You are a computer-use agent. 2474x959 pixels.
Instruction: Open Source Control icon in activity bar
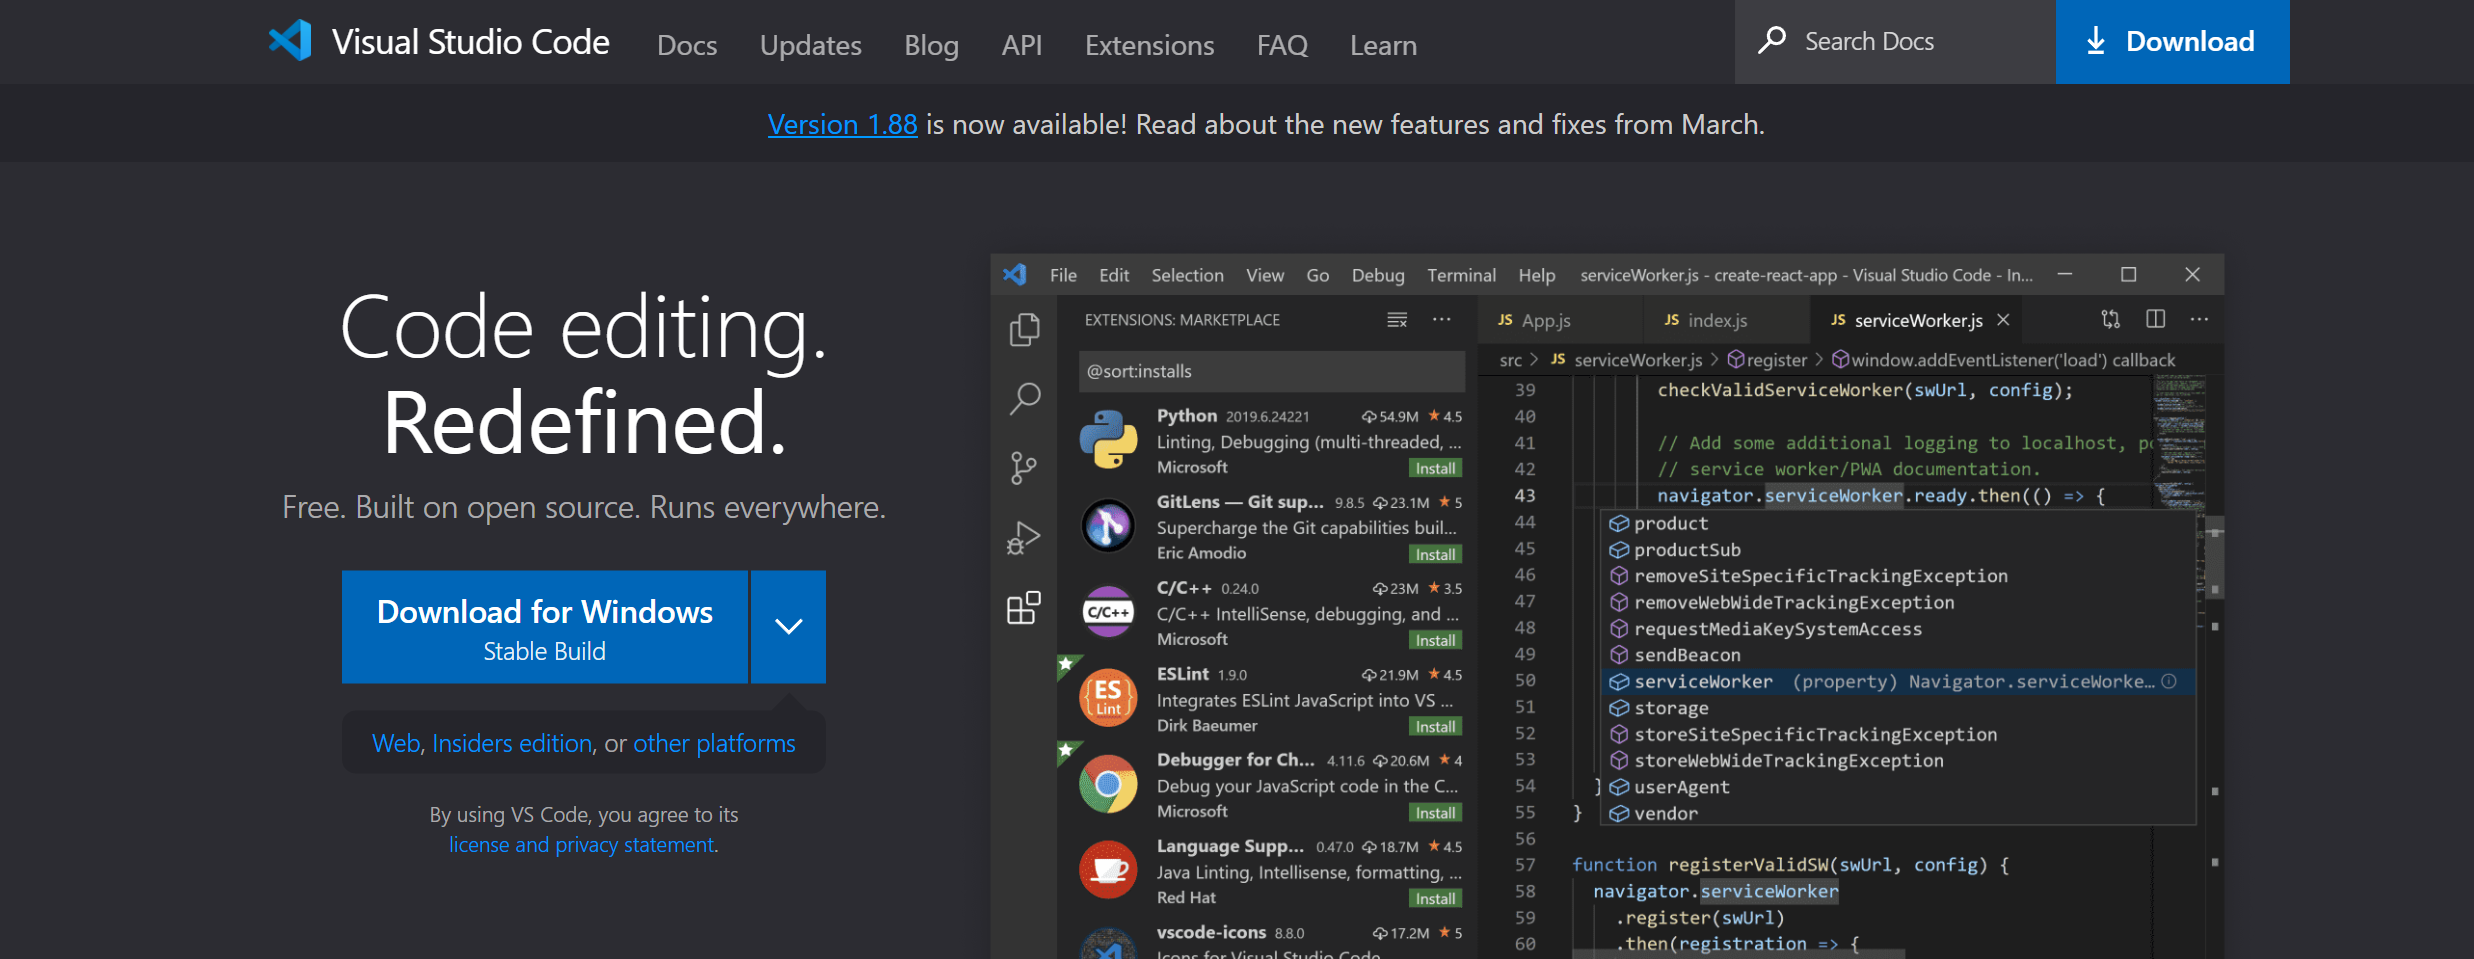click(1024, 468)
